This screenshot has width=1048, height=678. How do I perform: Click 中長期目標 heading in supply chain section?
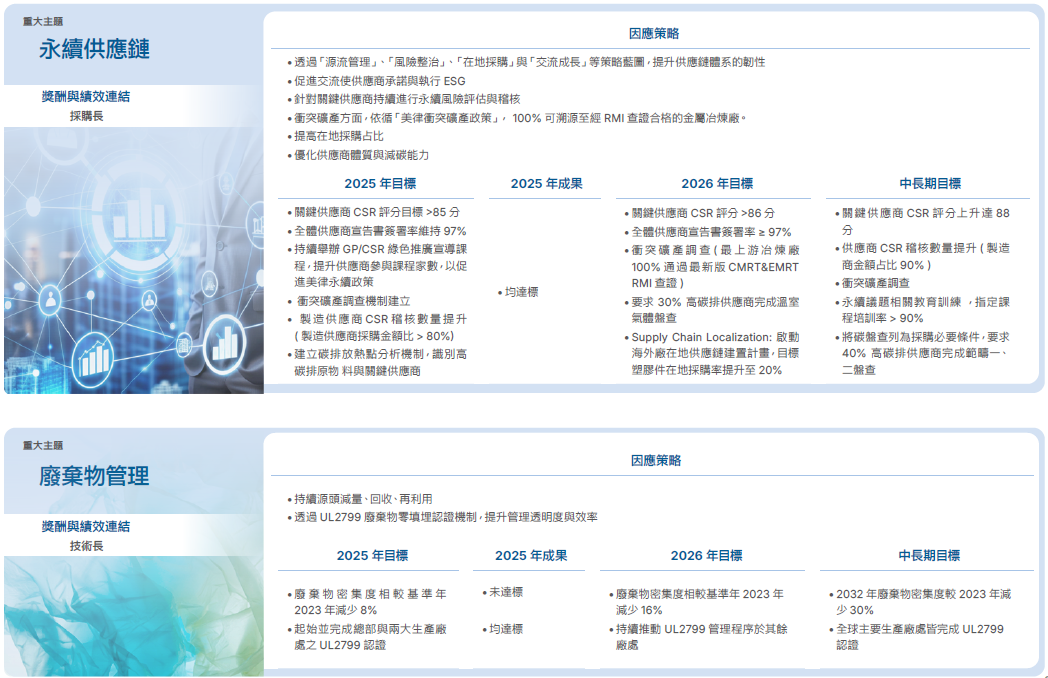[x=930, y=183]
